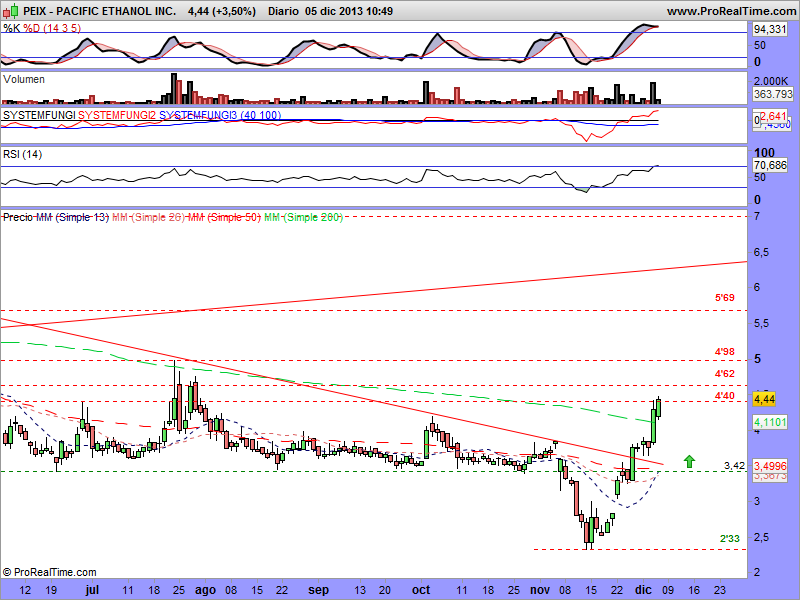Viewport: 800px width, 600px height.
Task: Click the "© ProRealTime.com" copyright text
Action: (x=49, y=572)
